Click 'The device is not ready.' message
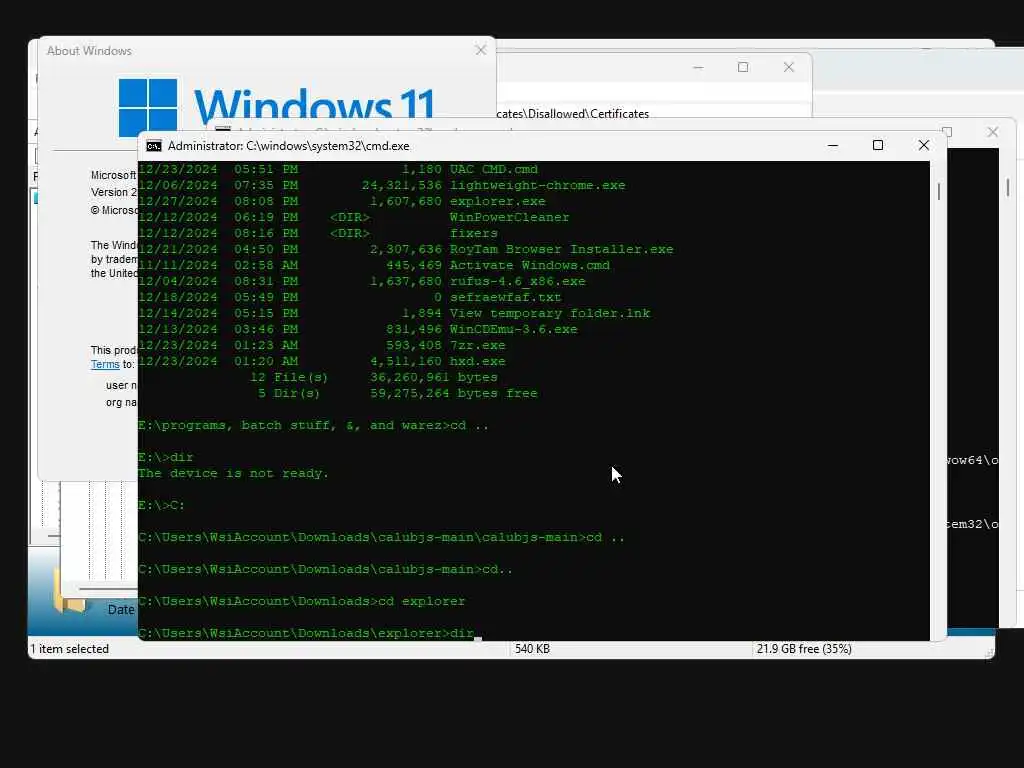Screen dimensions: 1024x768 [x=233, y=473]
